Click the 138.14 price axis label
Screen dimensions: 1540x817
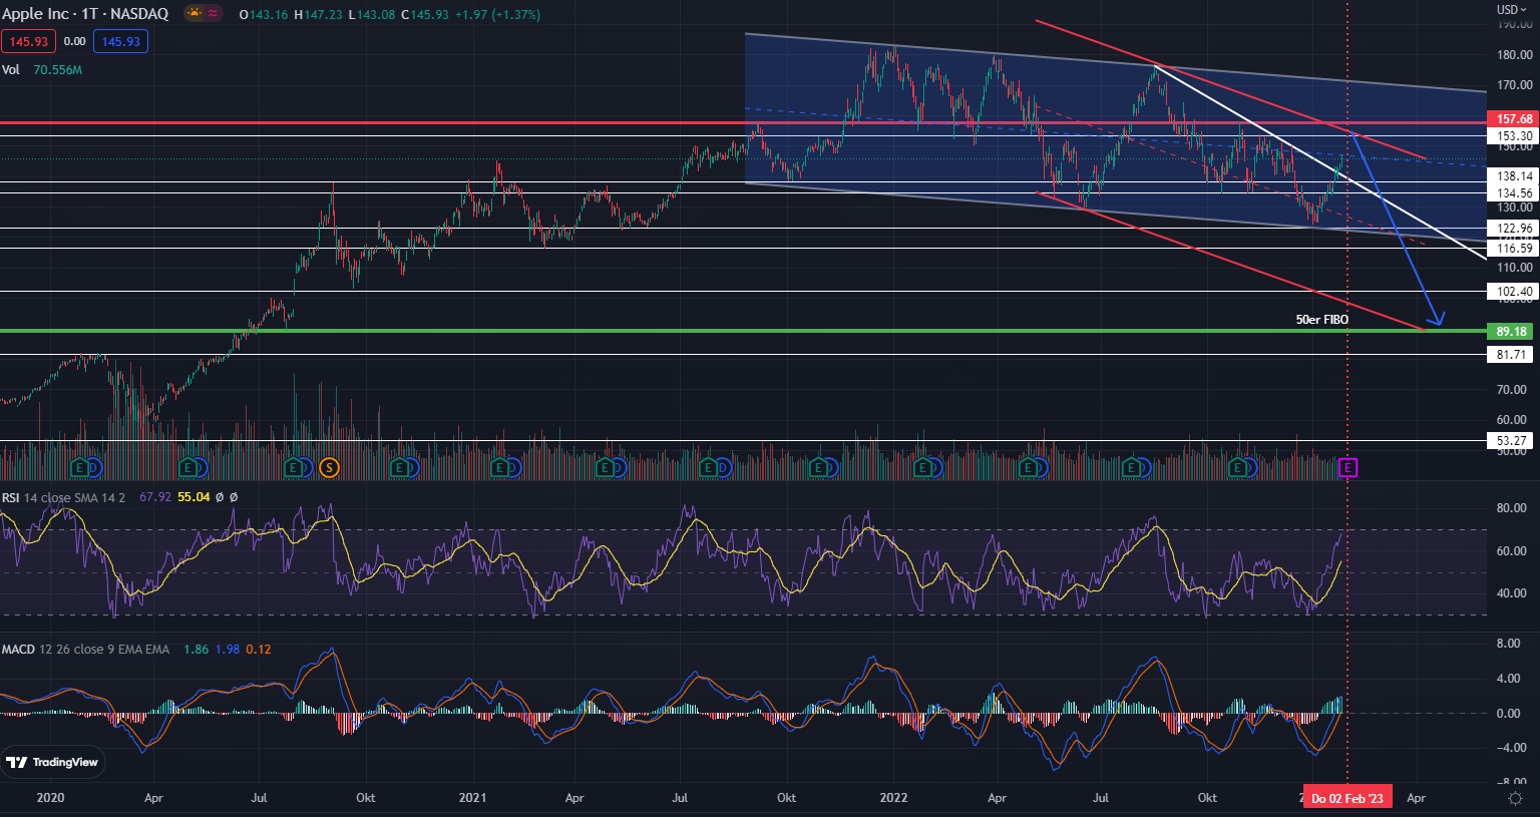pyautogui.click(x=1513, y=176)
